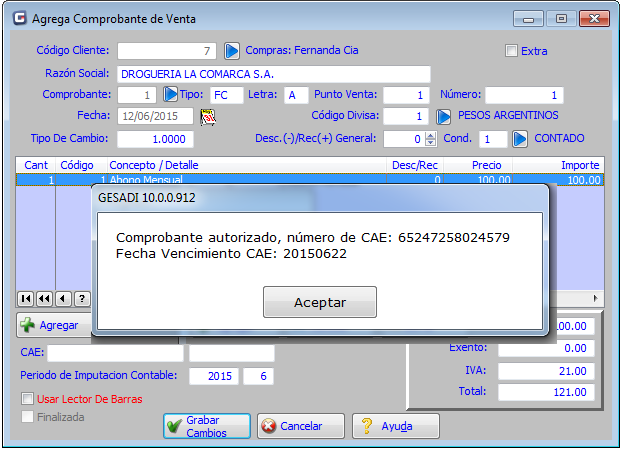Click calendar icon beside Fecha field
Screen dimensions: 621x449
coord(209,116)
